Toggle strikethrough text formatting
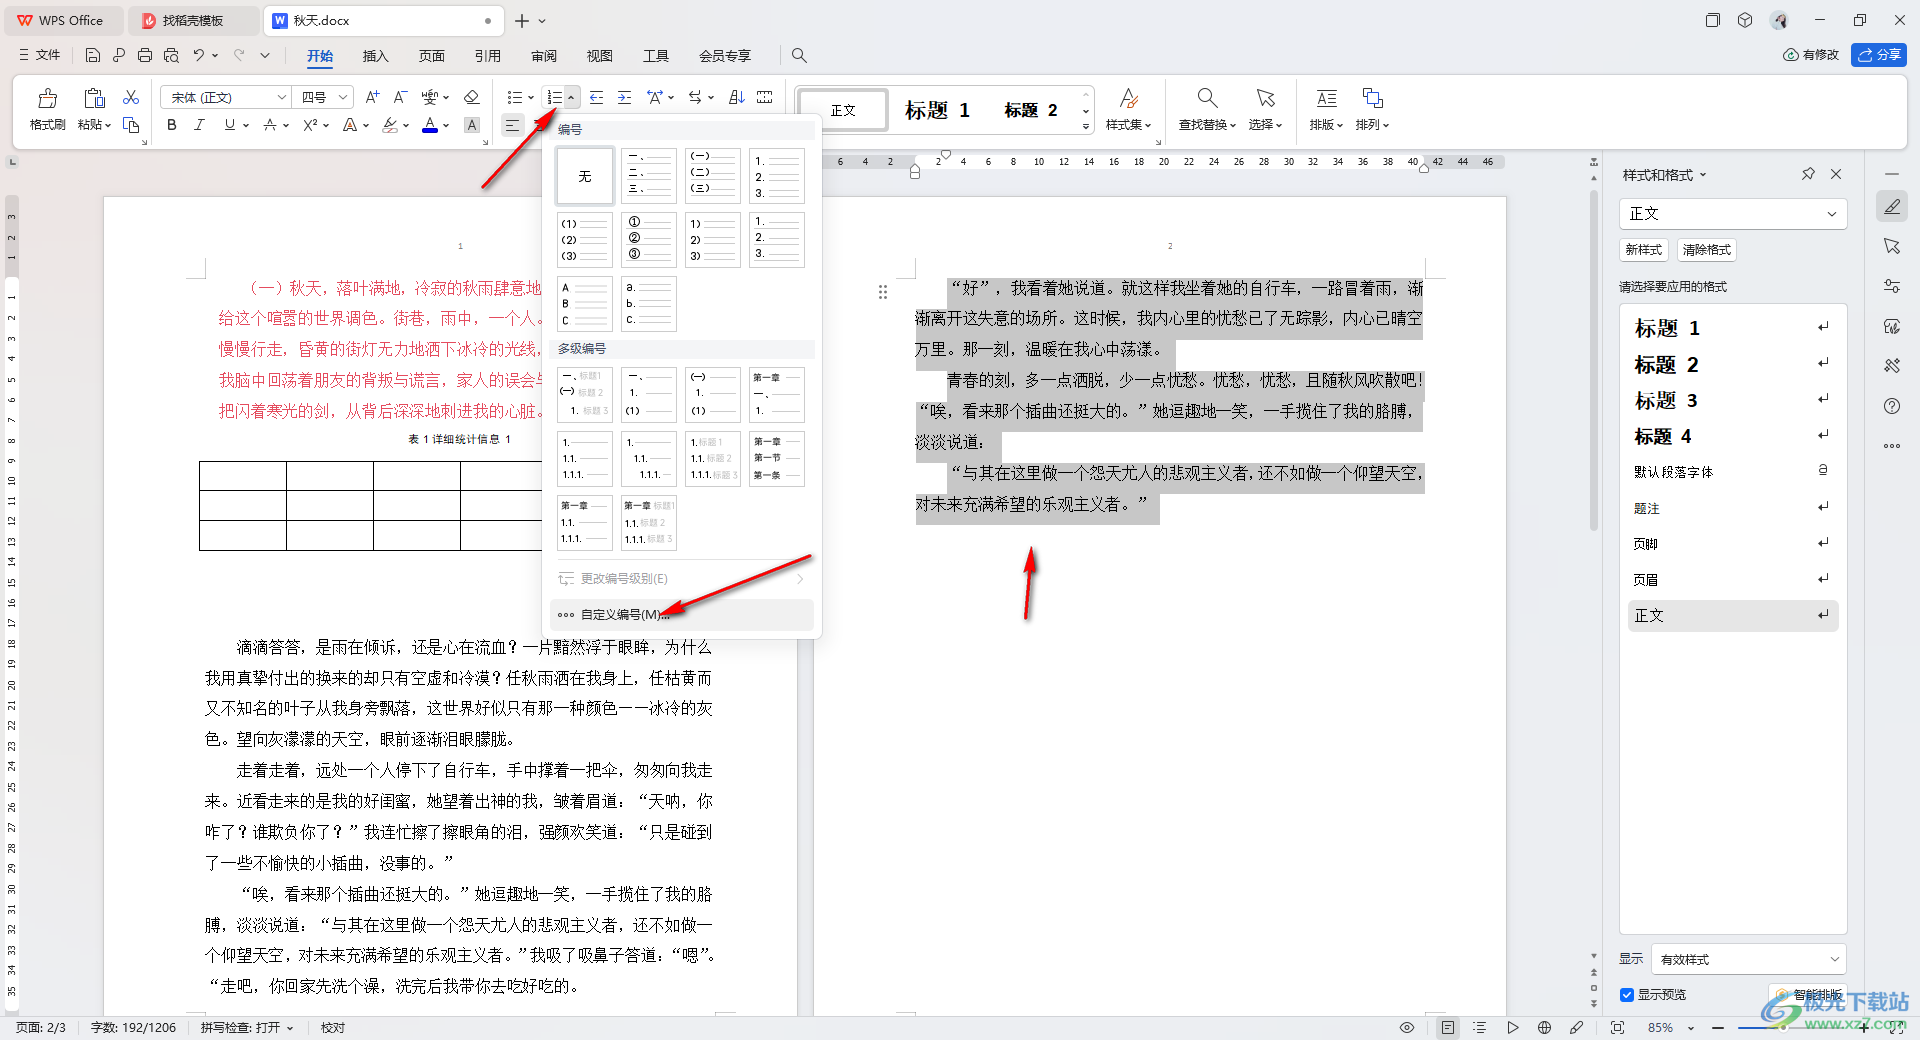The height and width of the screenshot is (1040, 1920). pos(269,125)
